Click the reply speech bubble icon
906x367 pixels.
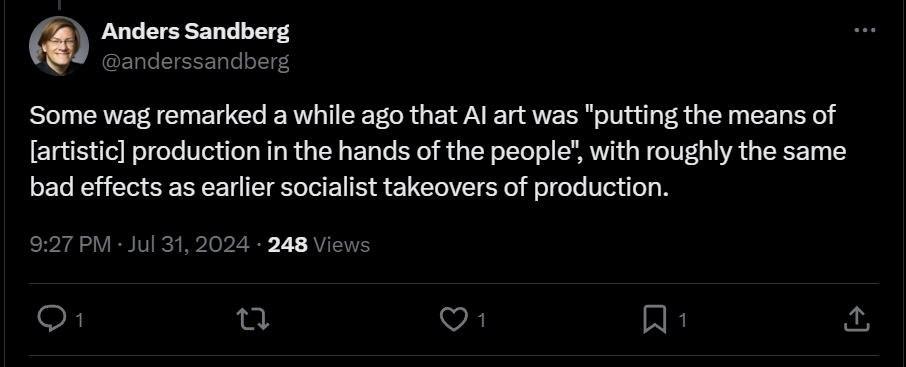[50, 320]
